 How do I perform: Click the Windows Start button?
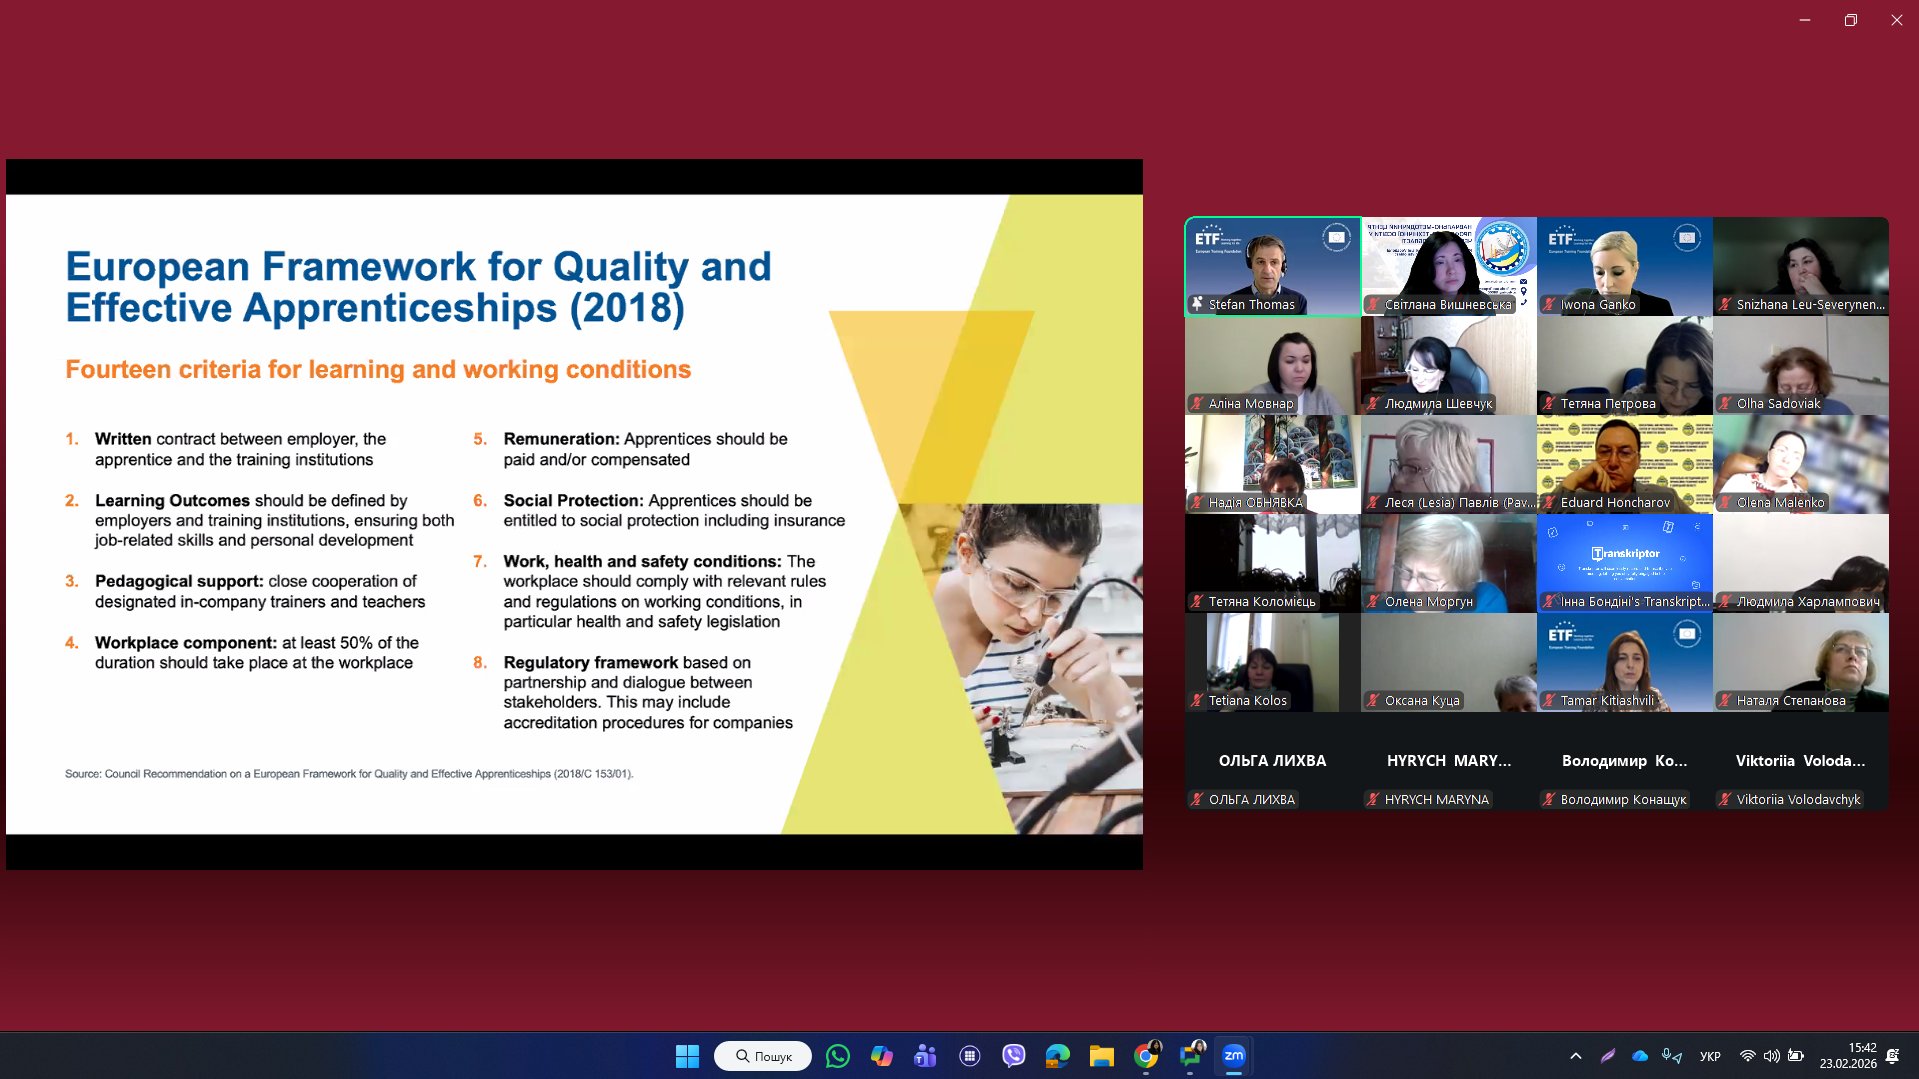click(x=687, y=1056)
